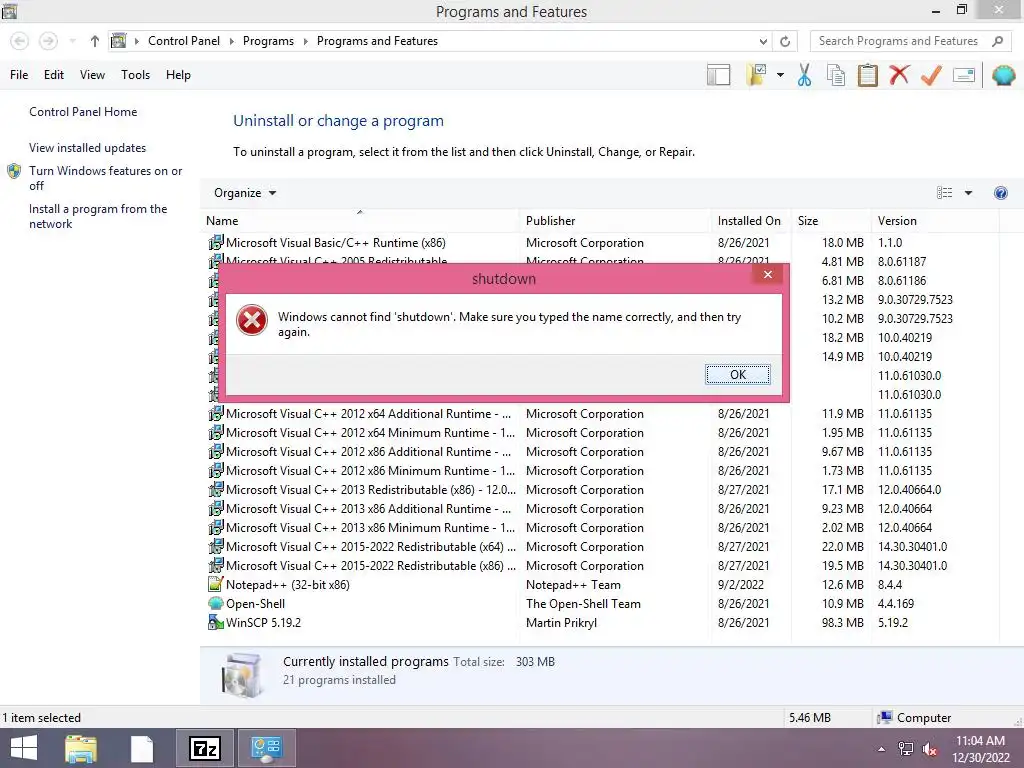Click the orange checkmark Properties icon
This screenshot has height=768, width=1024.
[x=931, y=75]
